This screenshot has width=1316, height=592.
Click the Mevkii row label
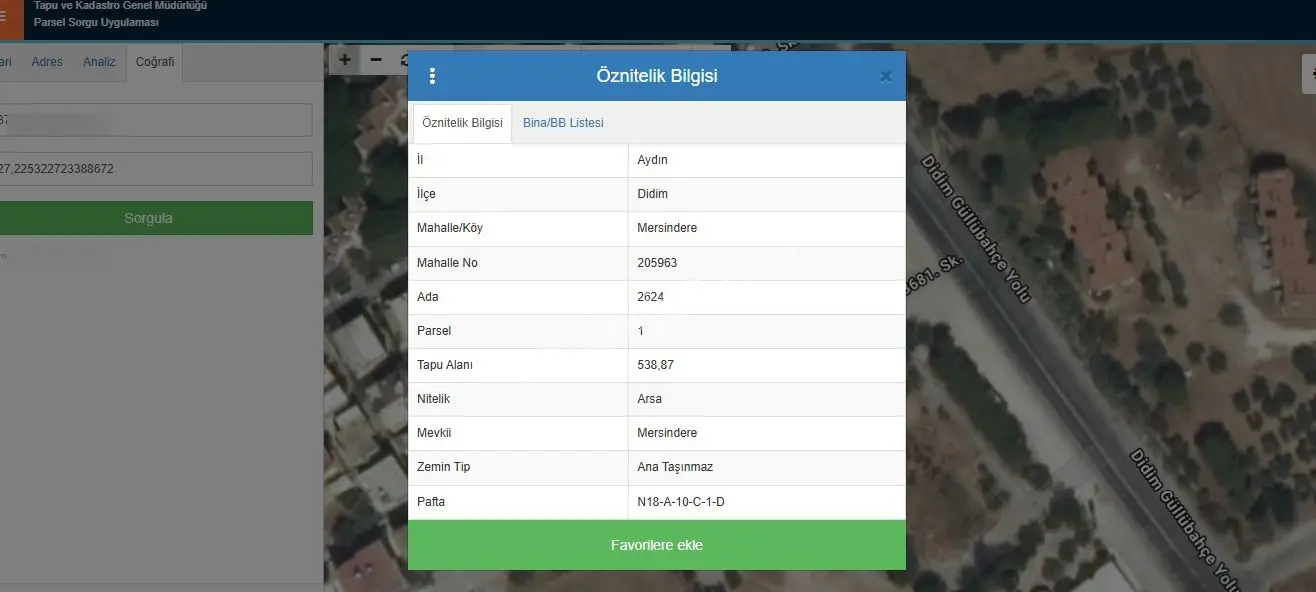pos(434,433)
